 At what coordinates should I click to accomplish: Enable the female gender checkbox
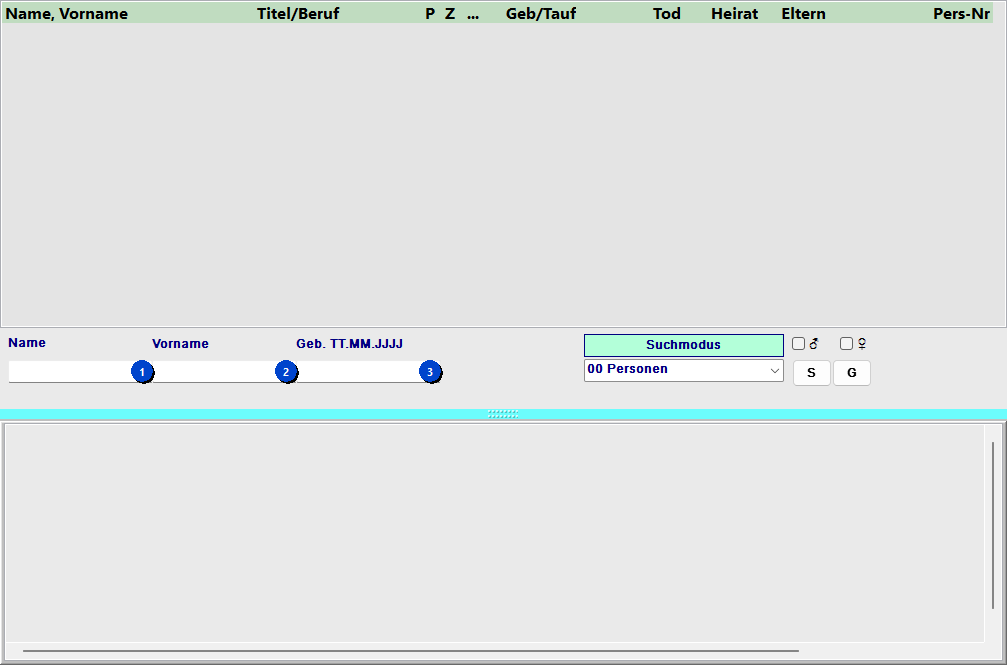pos(846,344)
